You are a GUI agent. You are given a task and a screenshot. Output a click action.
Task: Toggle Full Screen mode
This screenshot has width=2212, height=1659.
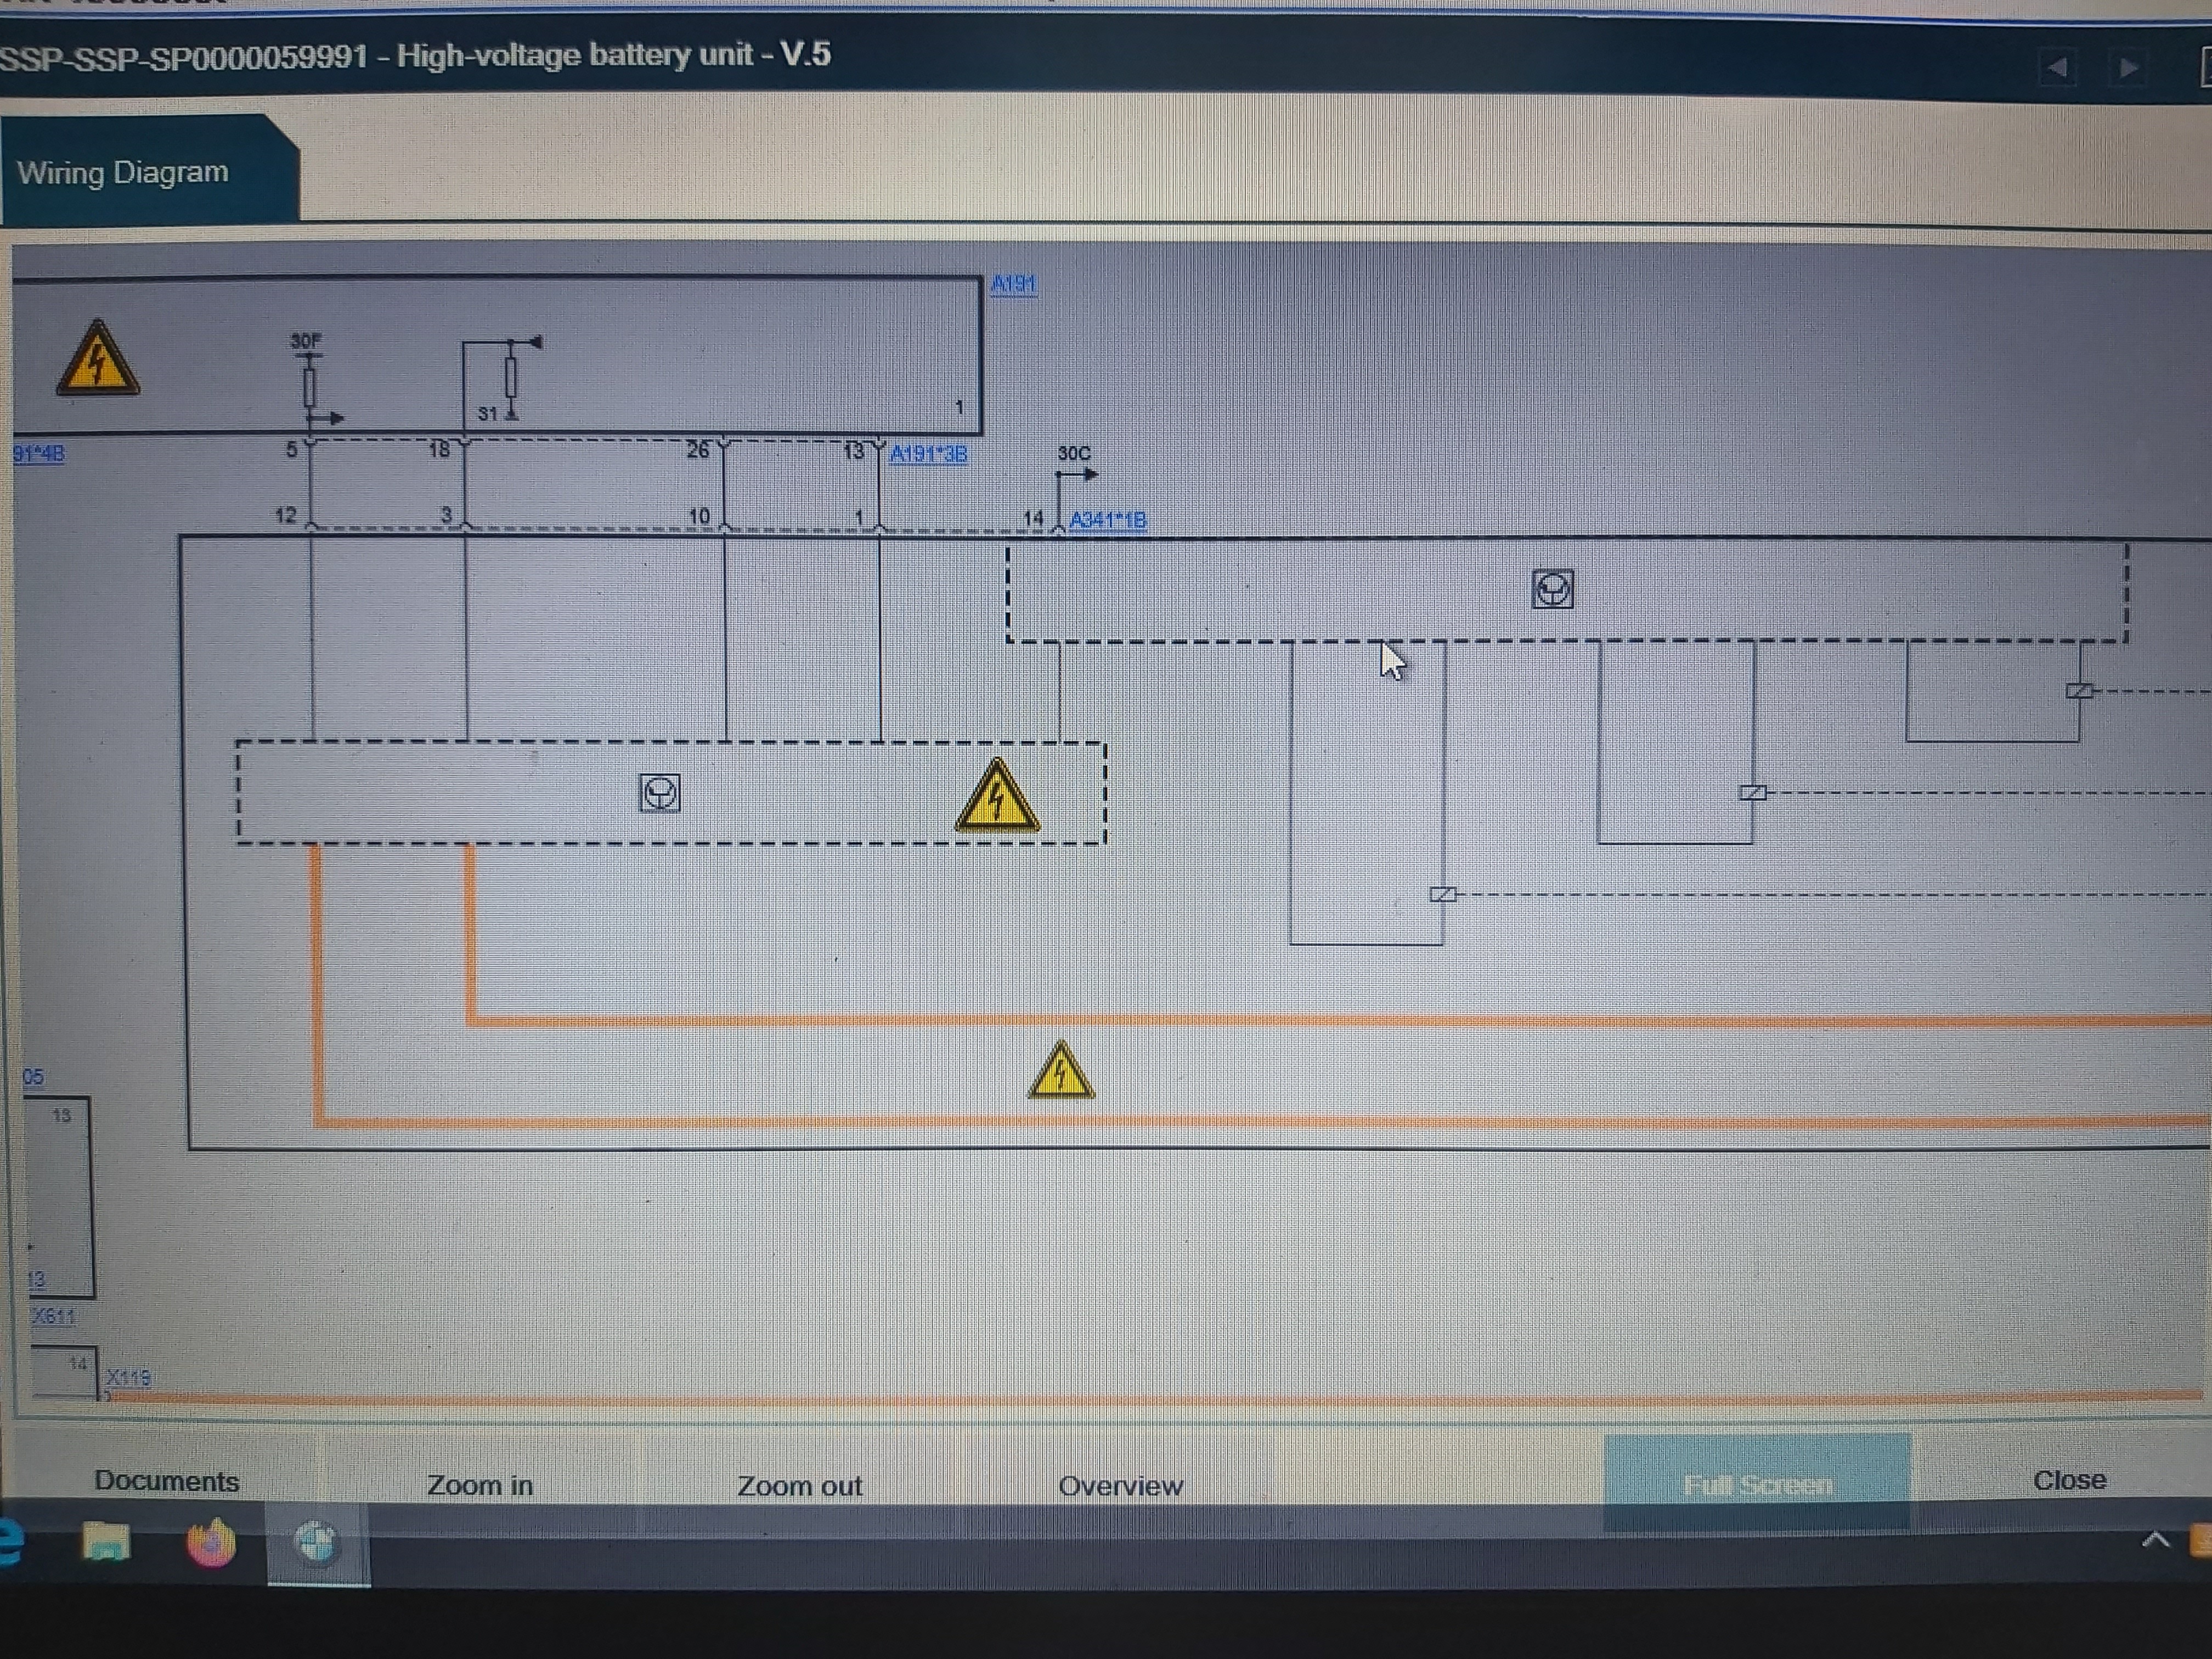coord(1757,1484)
